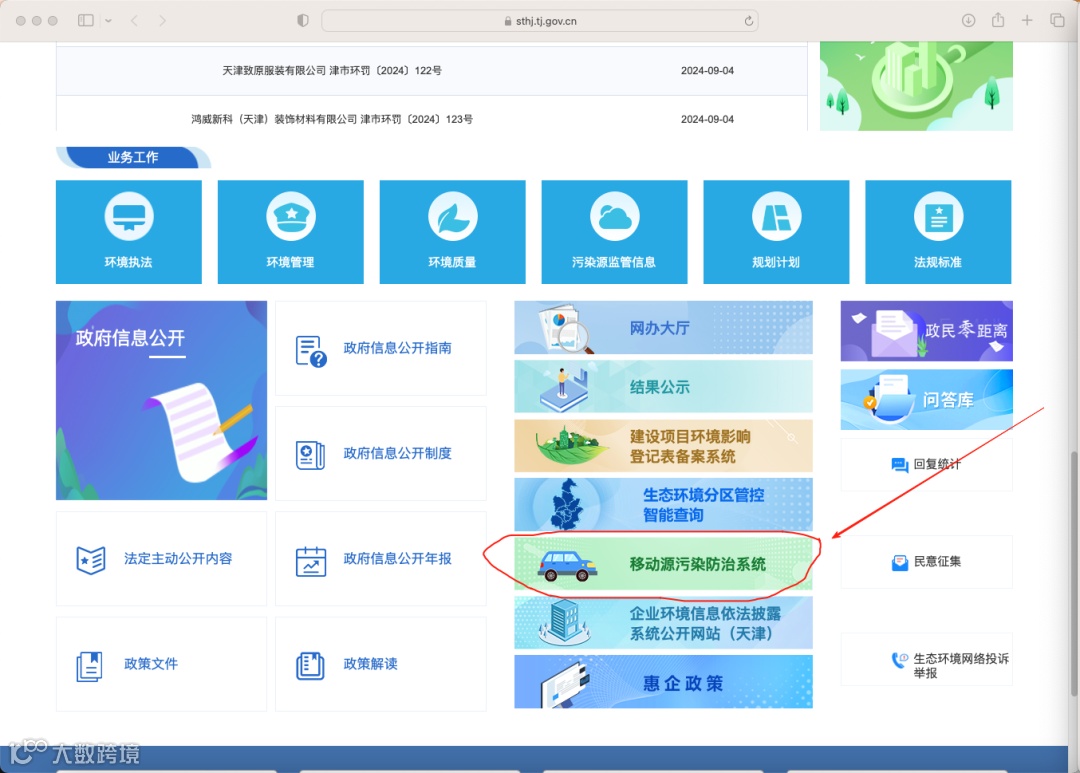Open 生态环境分区管控智能查询 banner
1080x773 pixels.
click(663, 504)
